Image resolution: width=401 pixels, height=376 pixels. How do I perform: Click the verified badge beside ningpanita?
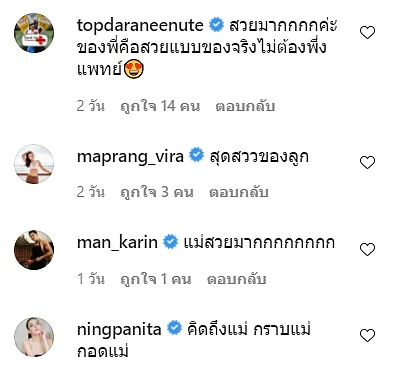click(x=174, y=328)
